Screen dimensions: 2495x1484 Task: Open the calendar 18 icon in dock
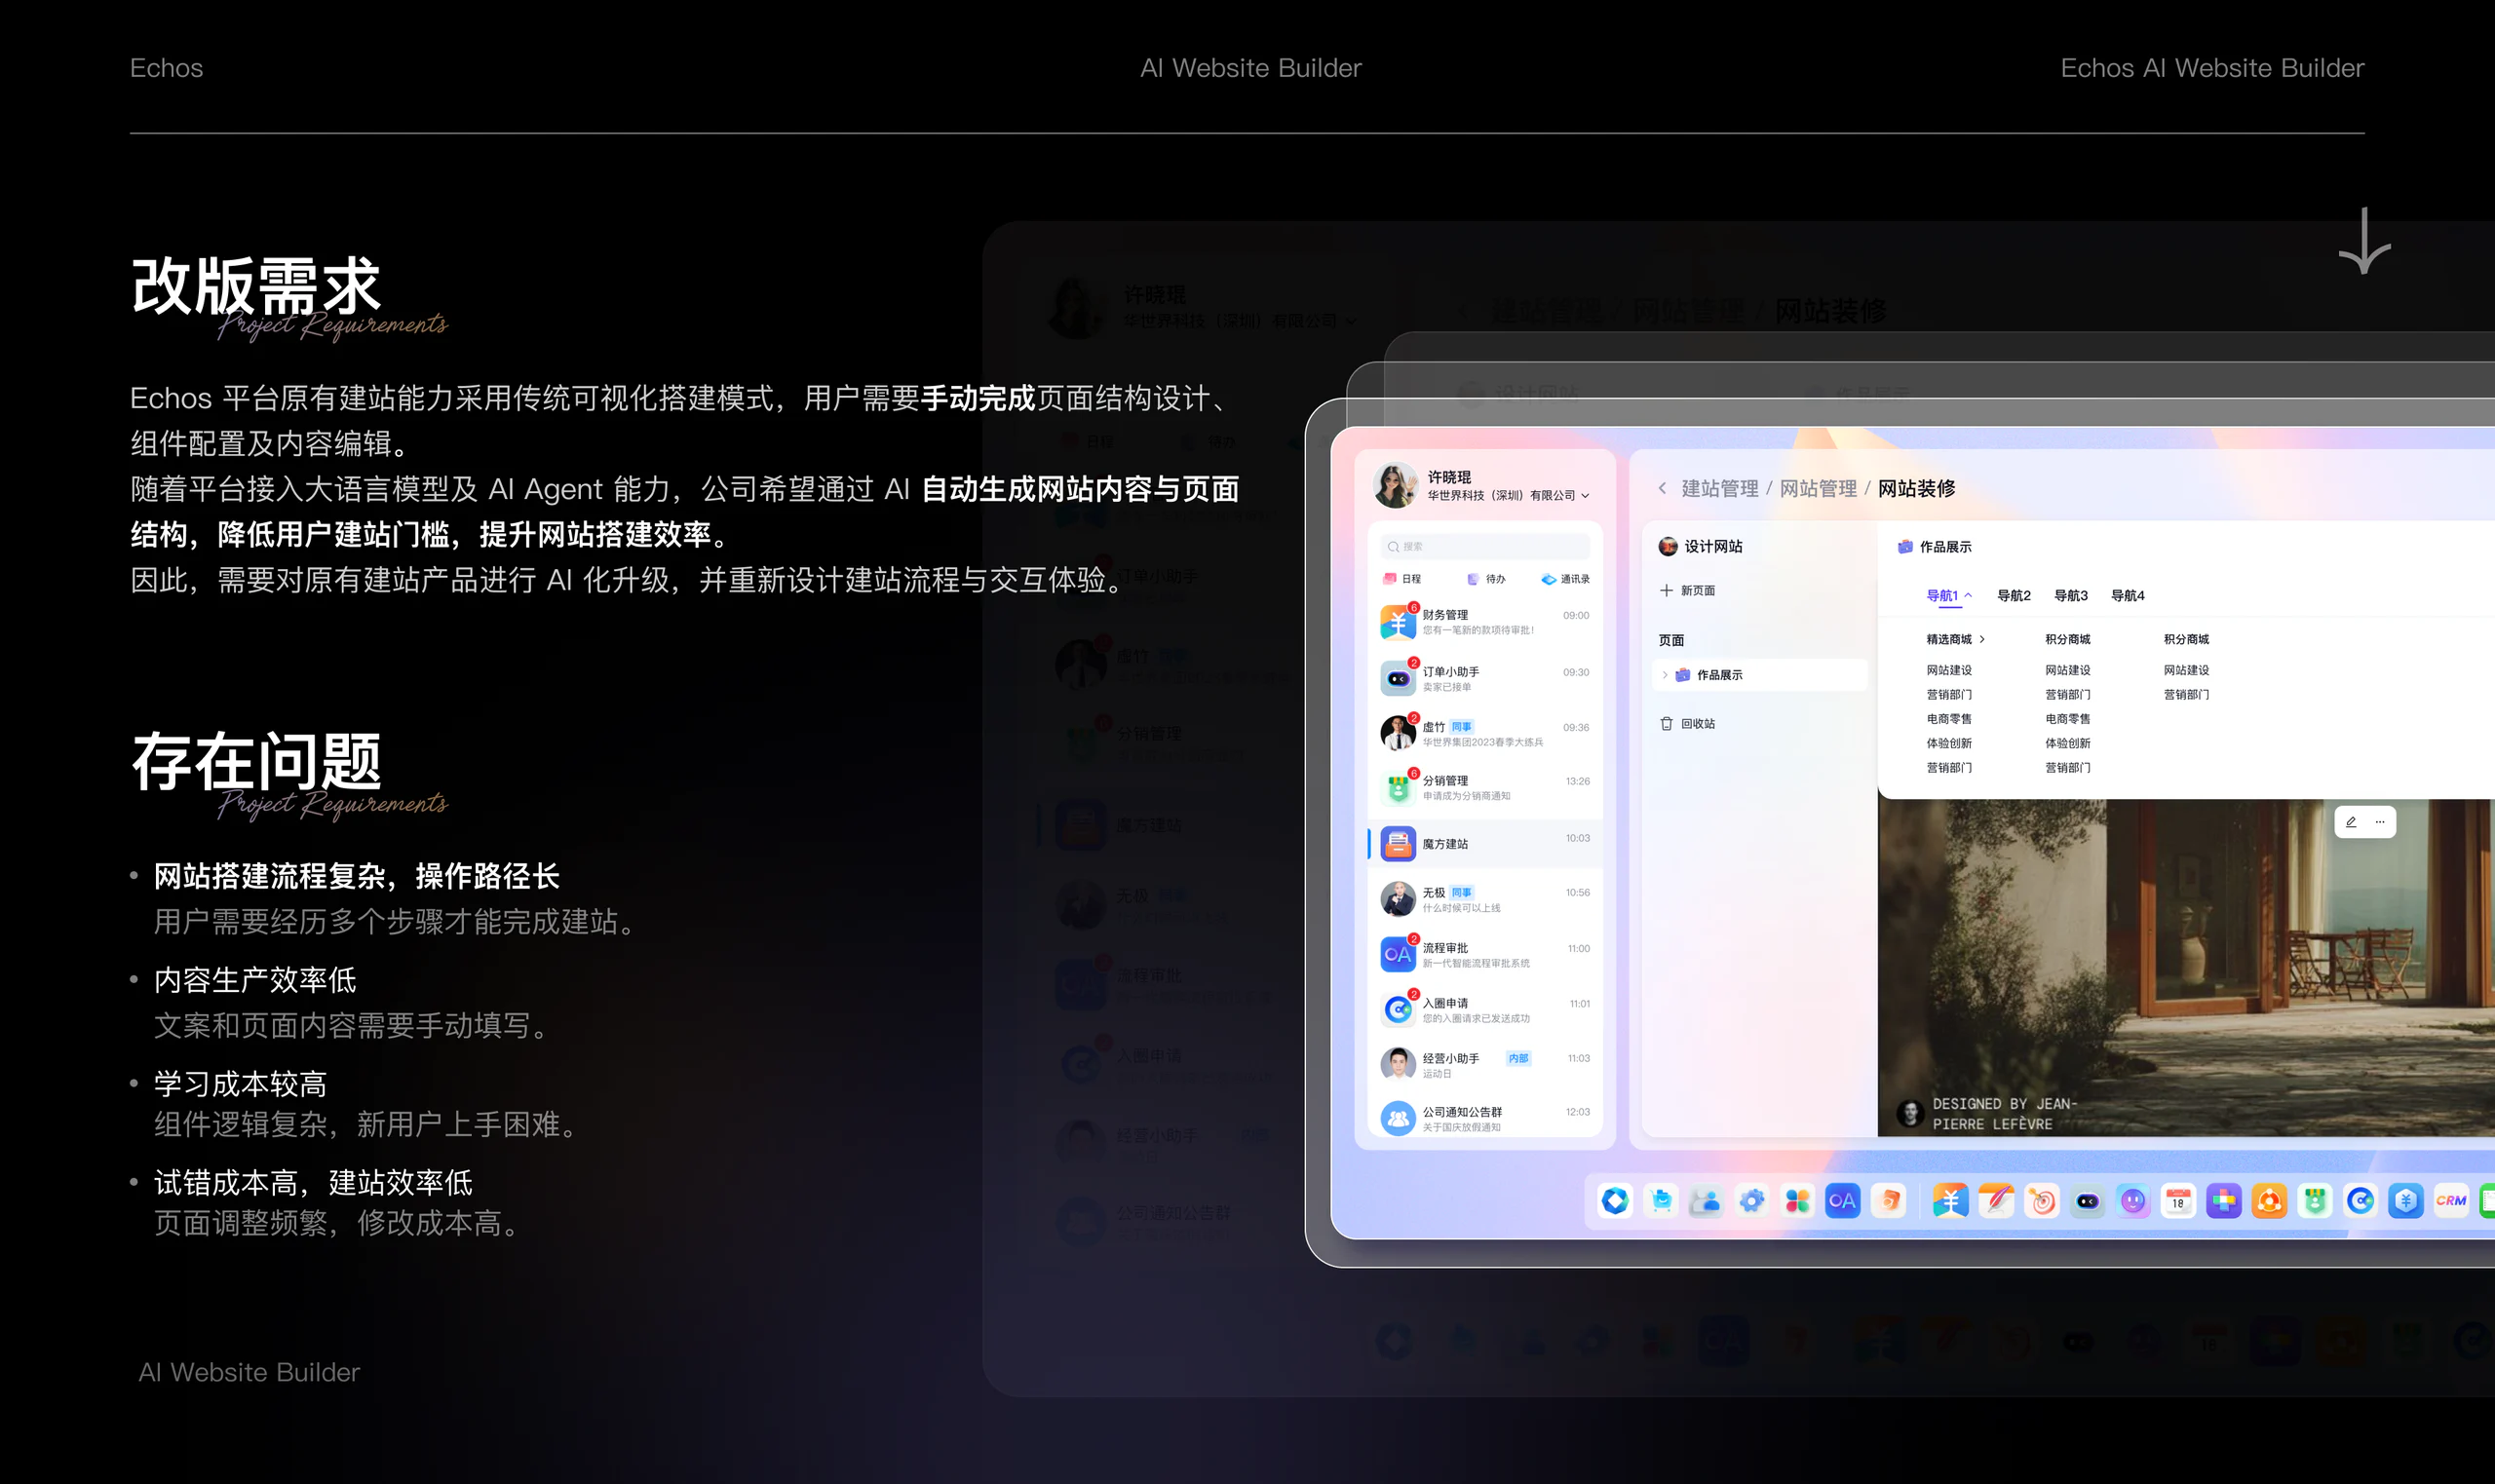2178,1201
